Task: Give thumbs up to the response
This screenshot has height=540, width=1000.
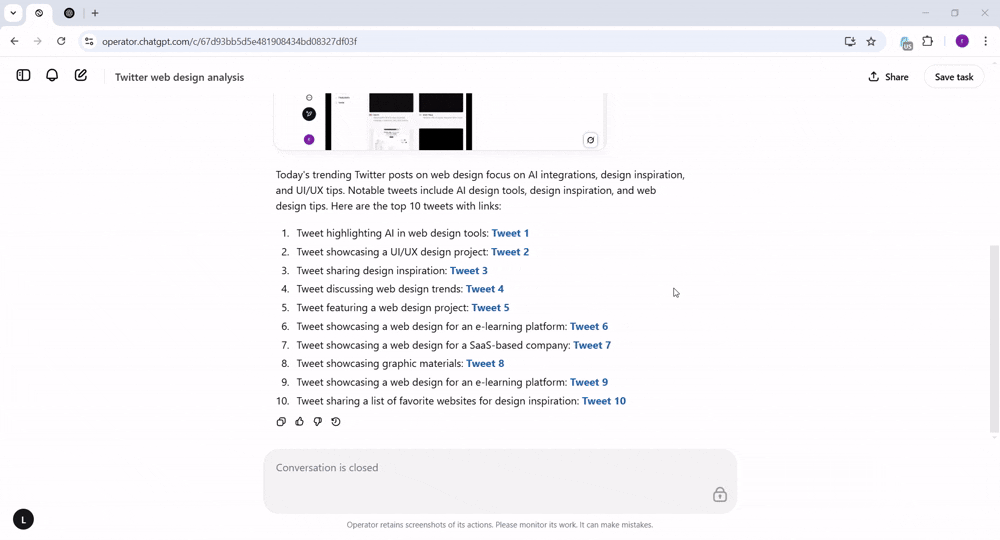Action: [299, 421]
